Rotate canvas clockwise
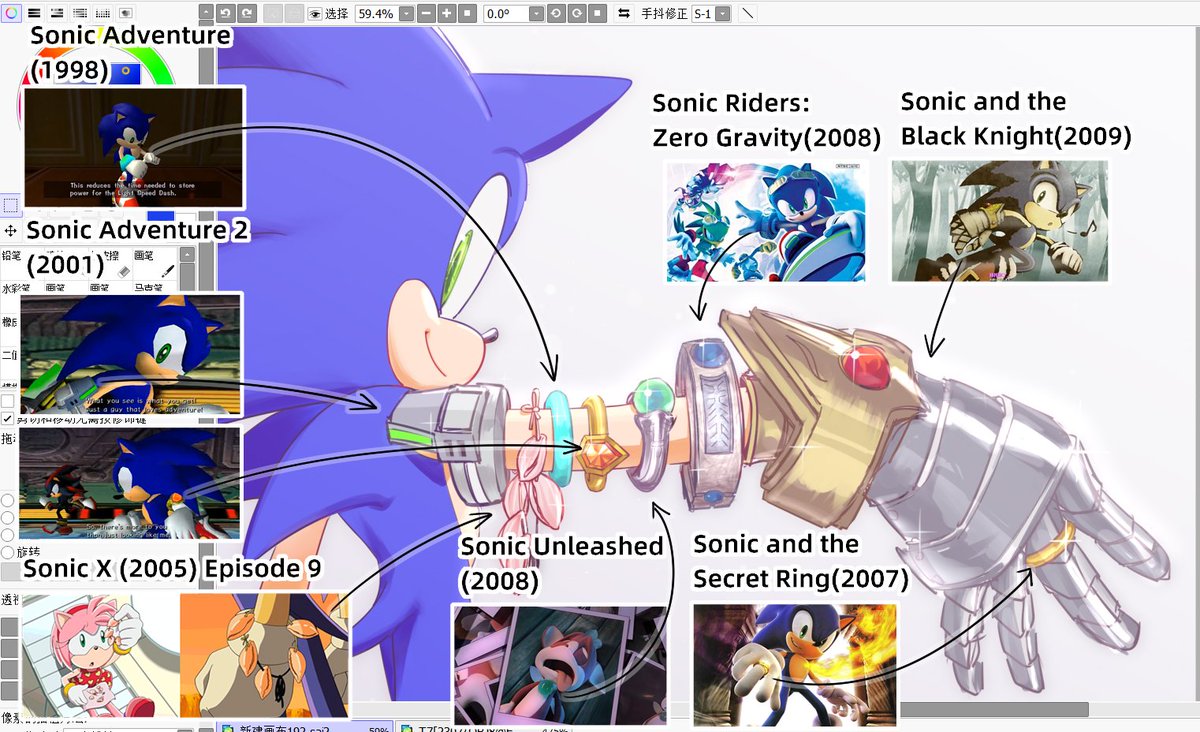The image size is (1200, 732). tap(576, 14)
